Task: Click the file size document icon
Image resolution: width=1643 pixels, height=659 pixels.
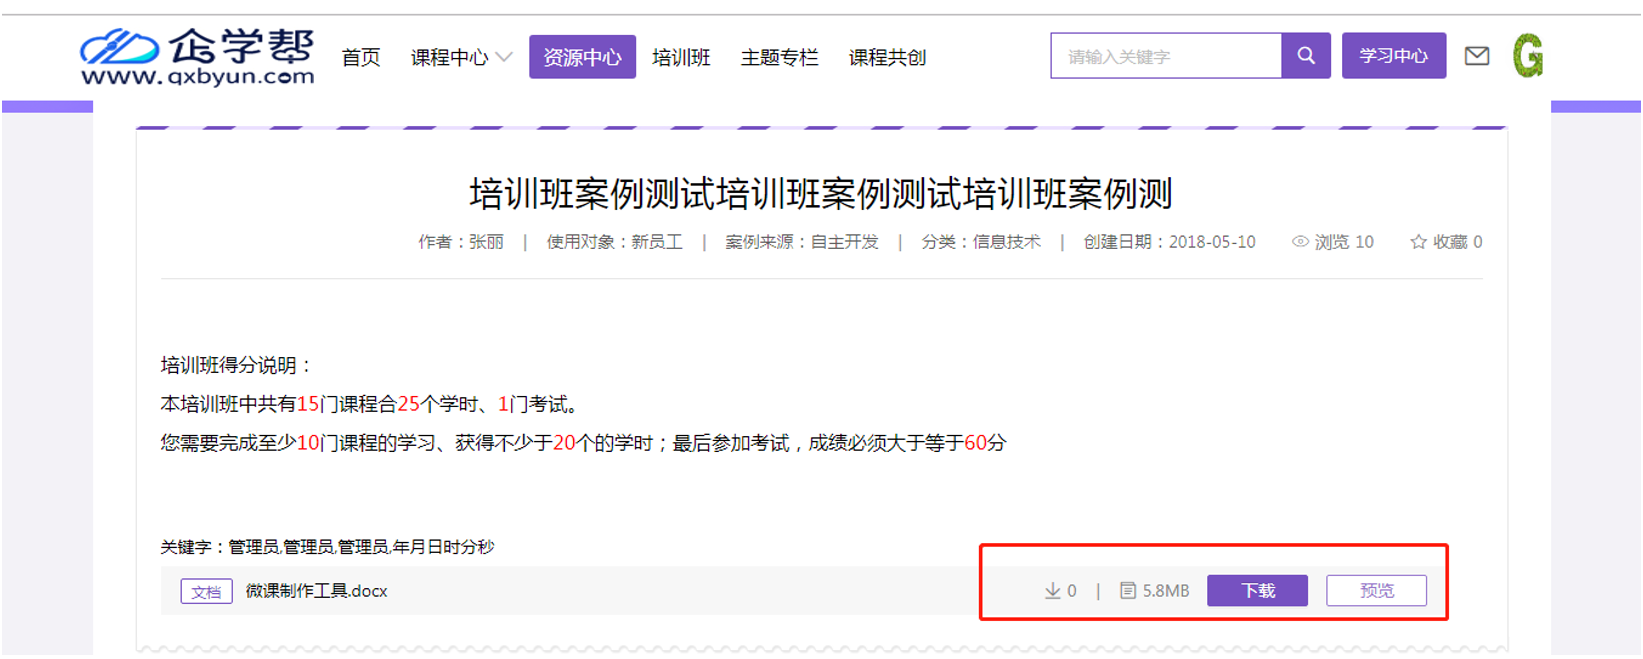Action: [x=1128, y=591]
